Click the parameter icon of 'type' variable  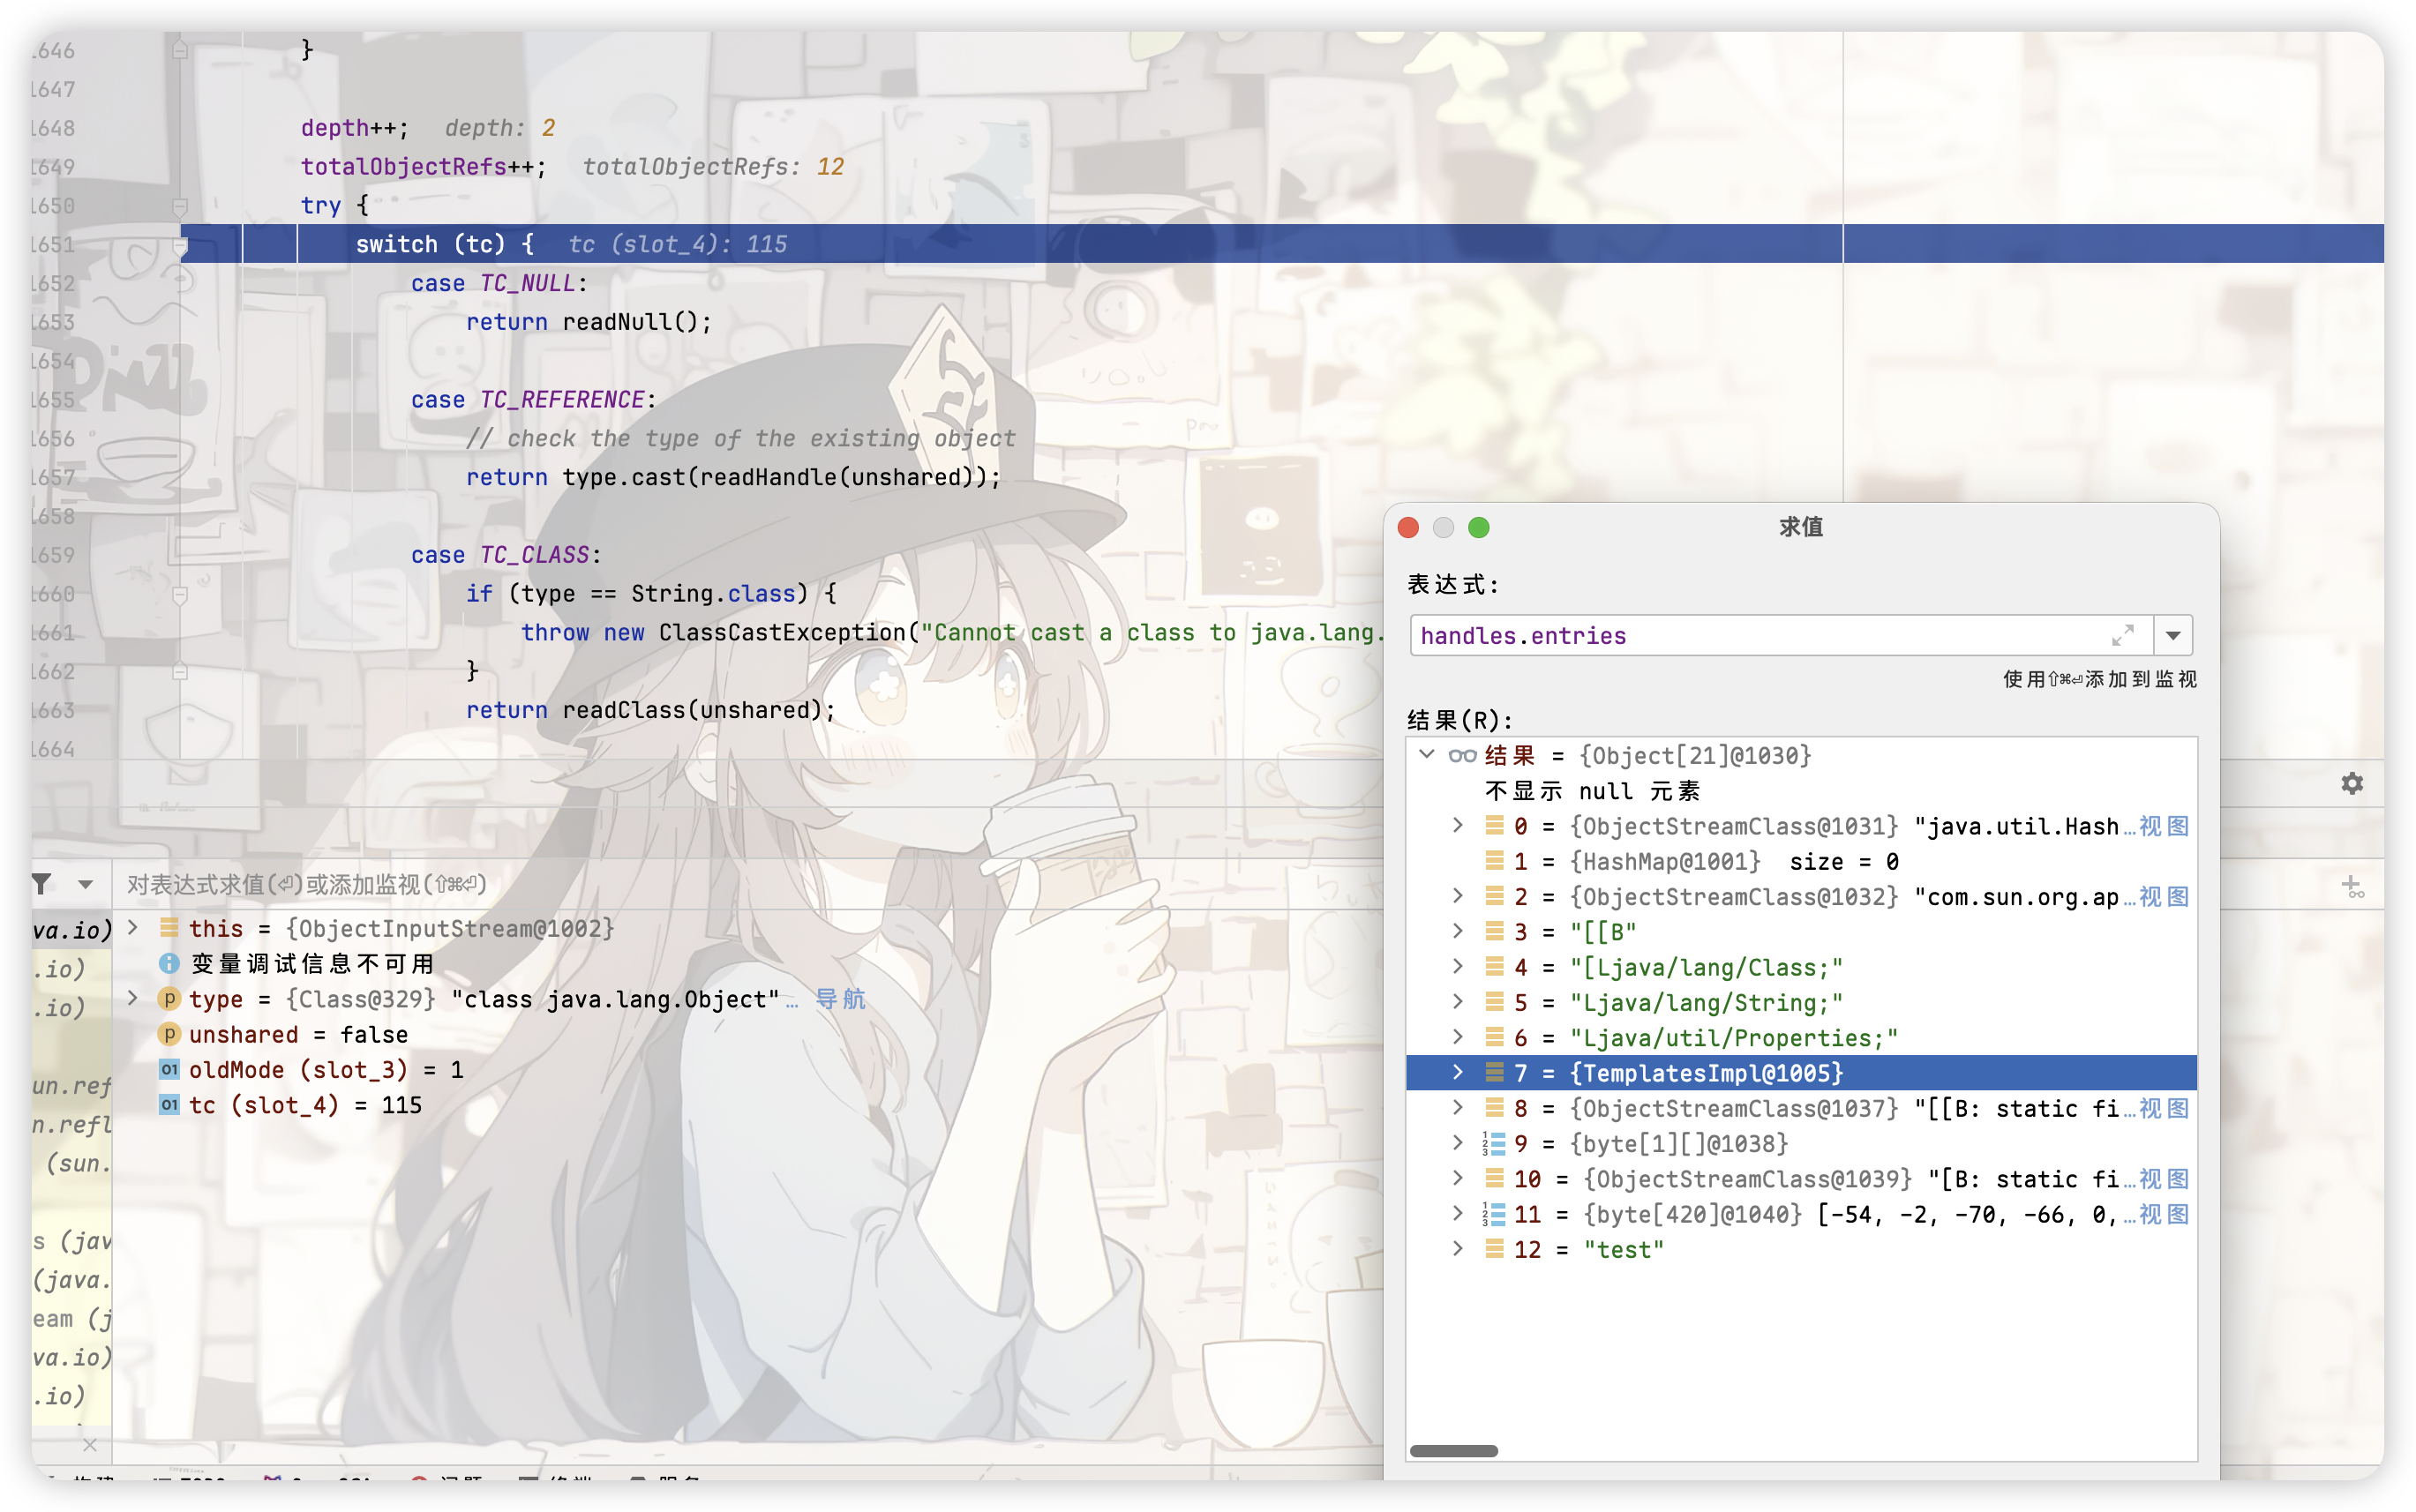click(x=169, y=999)
